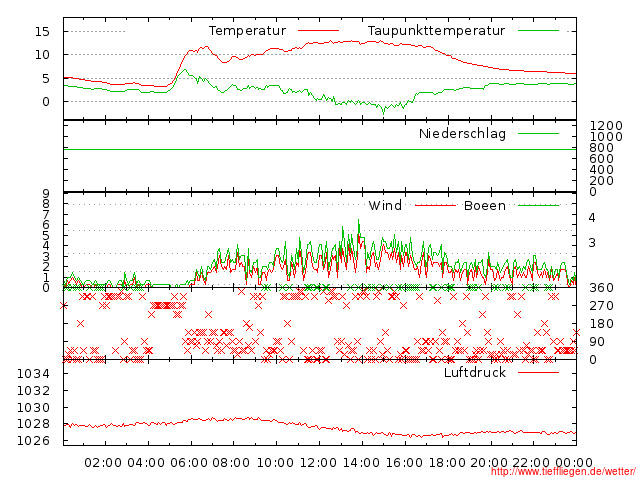Viewport: 640px width, 480px height.
Task: Click the 15 temperature axis label
Action: click(42, 31)
